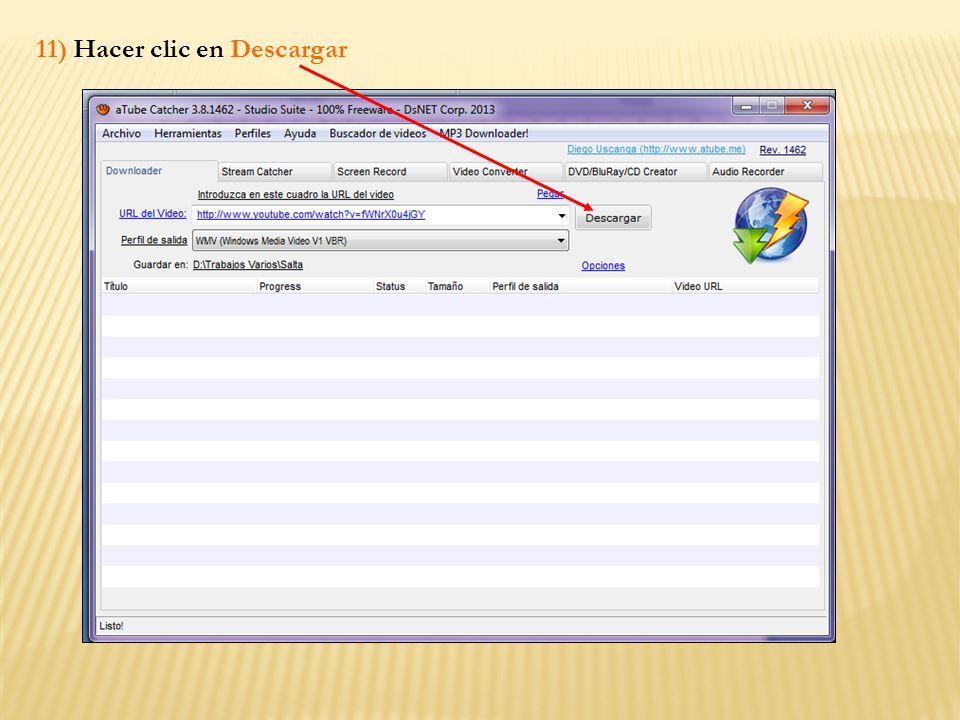Image resolution: width=960 pixels, height=720 pixels.
Task: Click the save folder path D:\Trabajos Varios\Salta
Action: (248, 264)
